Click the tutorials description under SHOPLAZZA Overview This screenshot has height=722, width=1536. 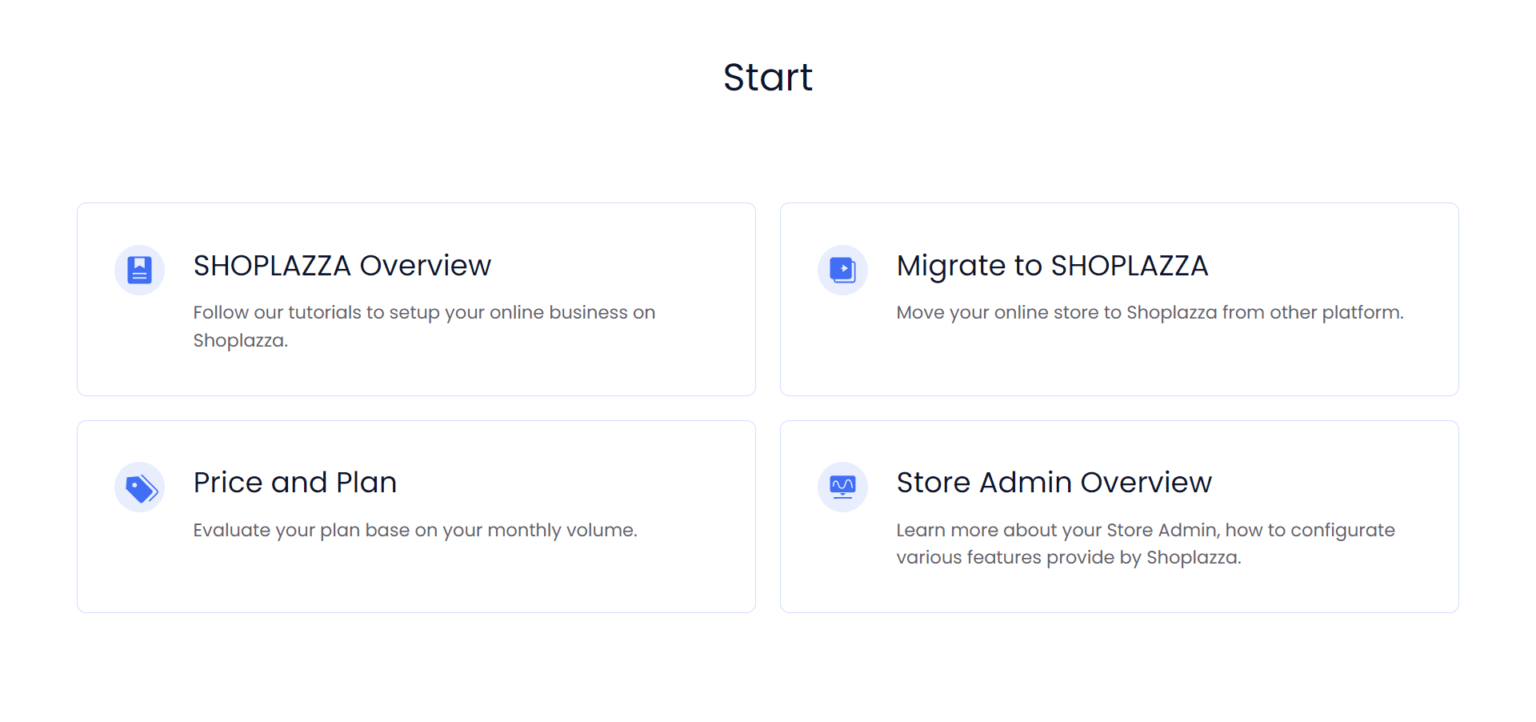point(424,325)
